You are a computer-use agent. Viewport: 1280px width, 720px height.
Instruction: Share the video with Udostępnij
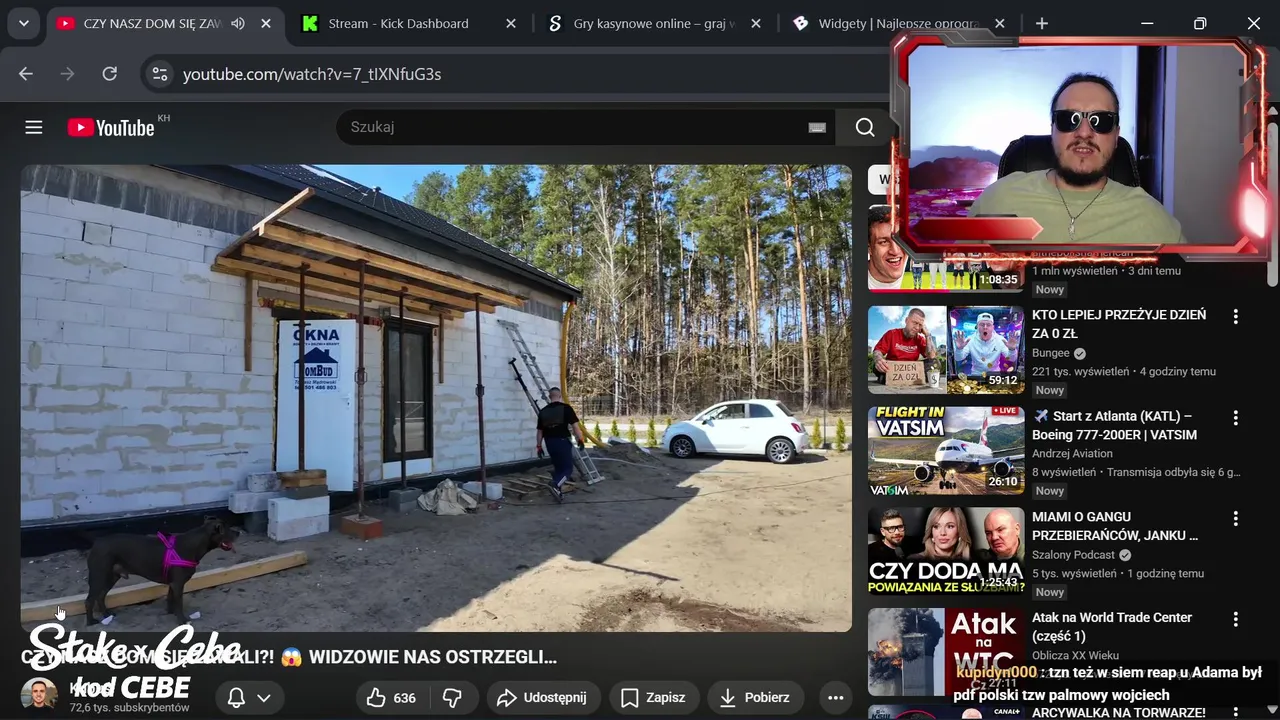pyautogui.click(x=543, y=698)
